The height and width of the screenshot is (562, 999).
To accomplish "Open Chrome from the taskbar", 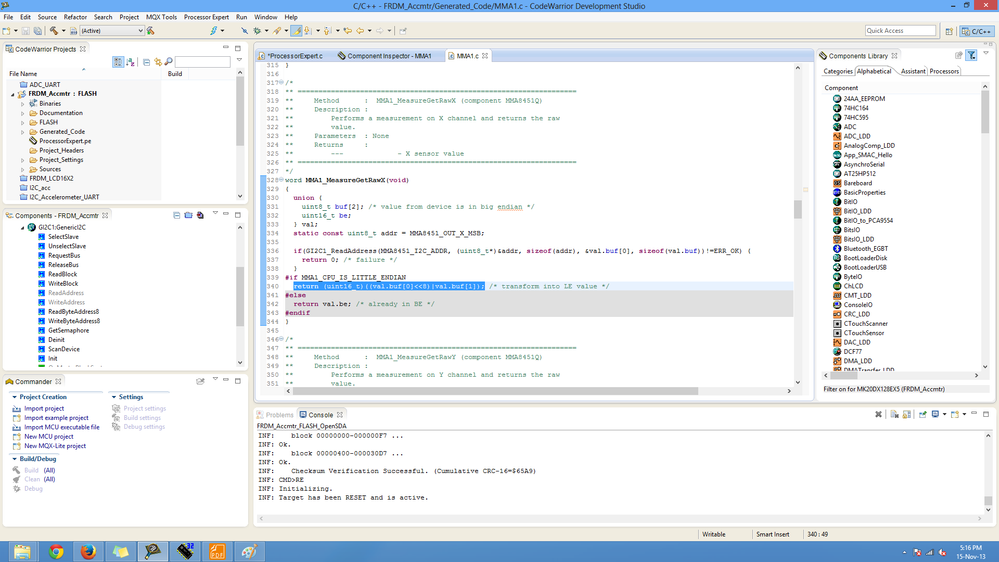I will (56, 551).
